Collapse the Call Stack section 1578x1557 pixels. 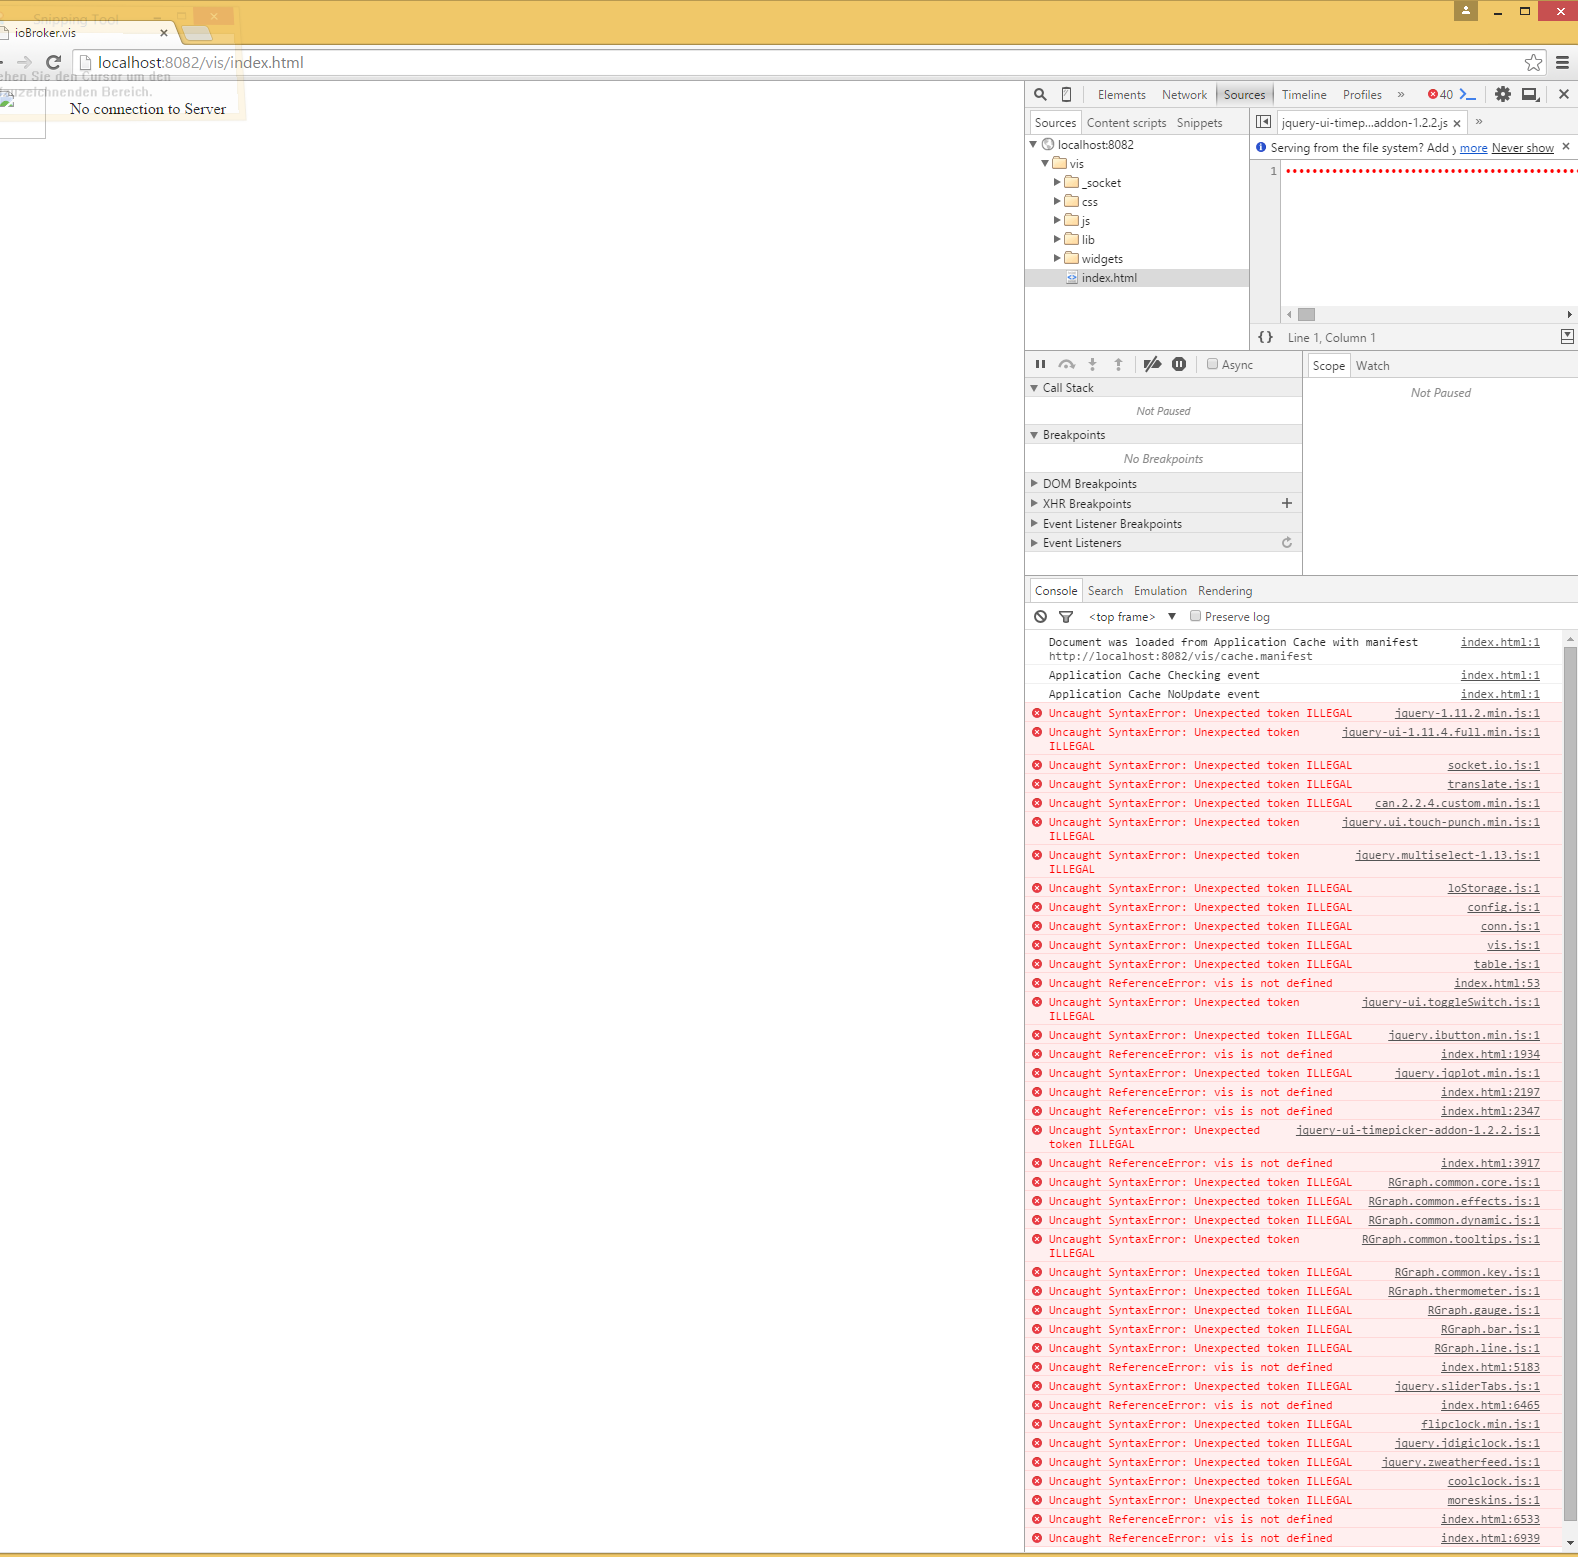pyautogui.click(x=1034, y=387)
